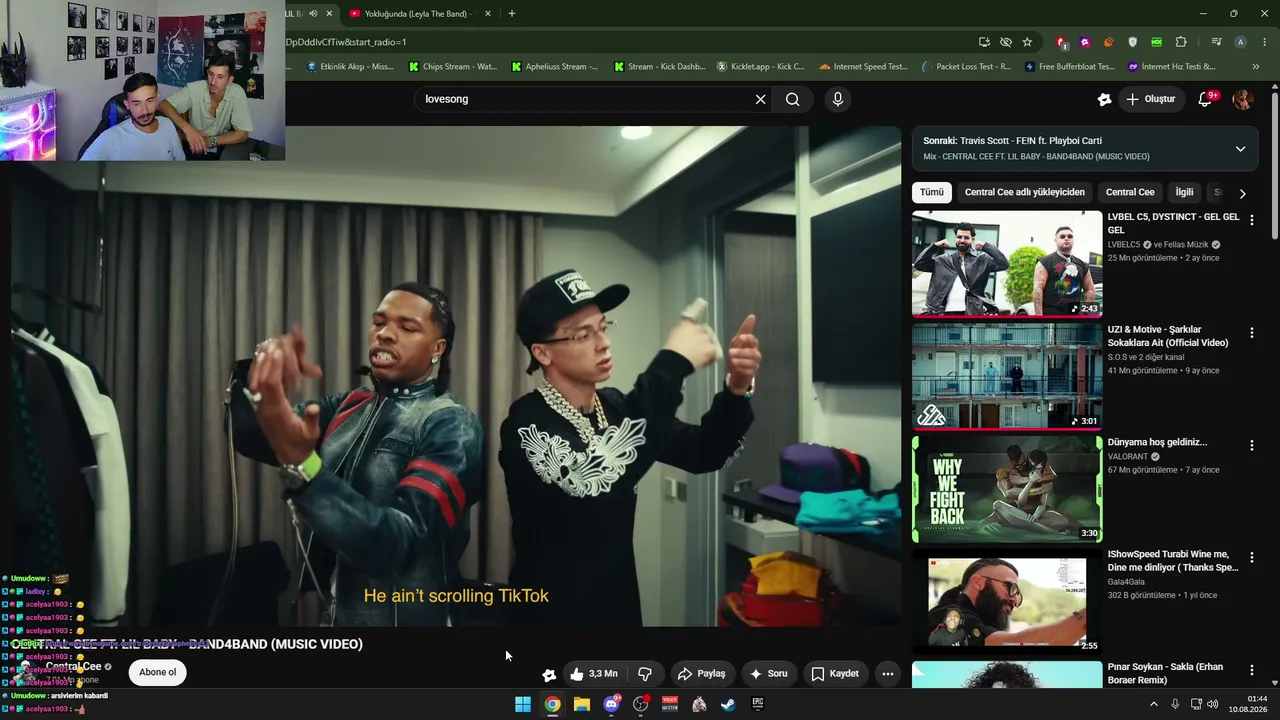Clear the lovesong search text

tap(760, 99)
